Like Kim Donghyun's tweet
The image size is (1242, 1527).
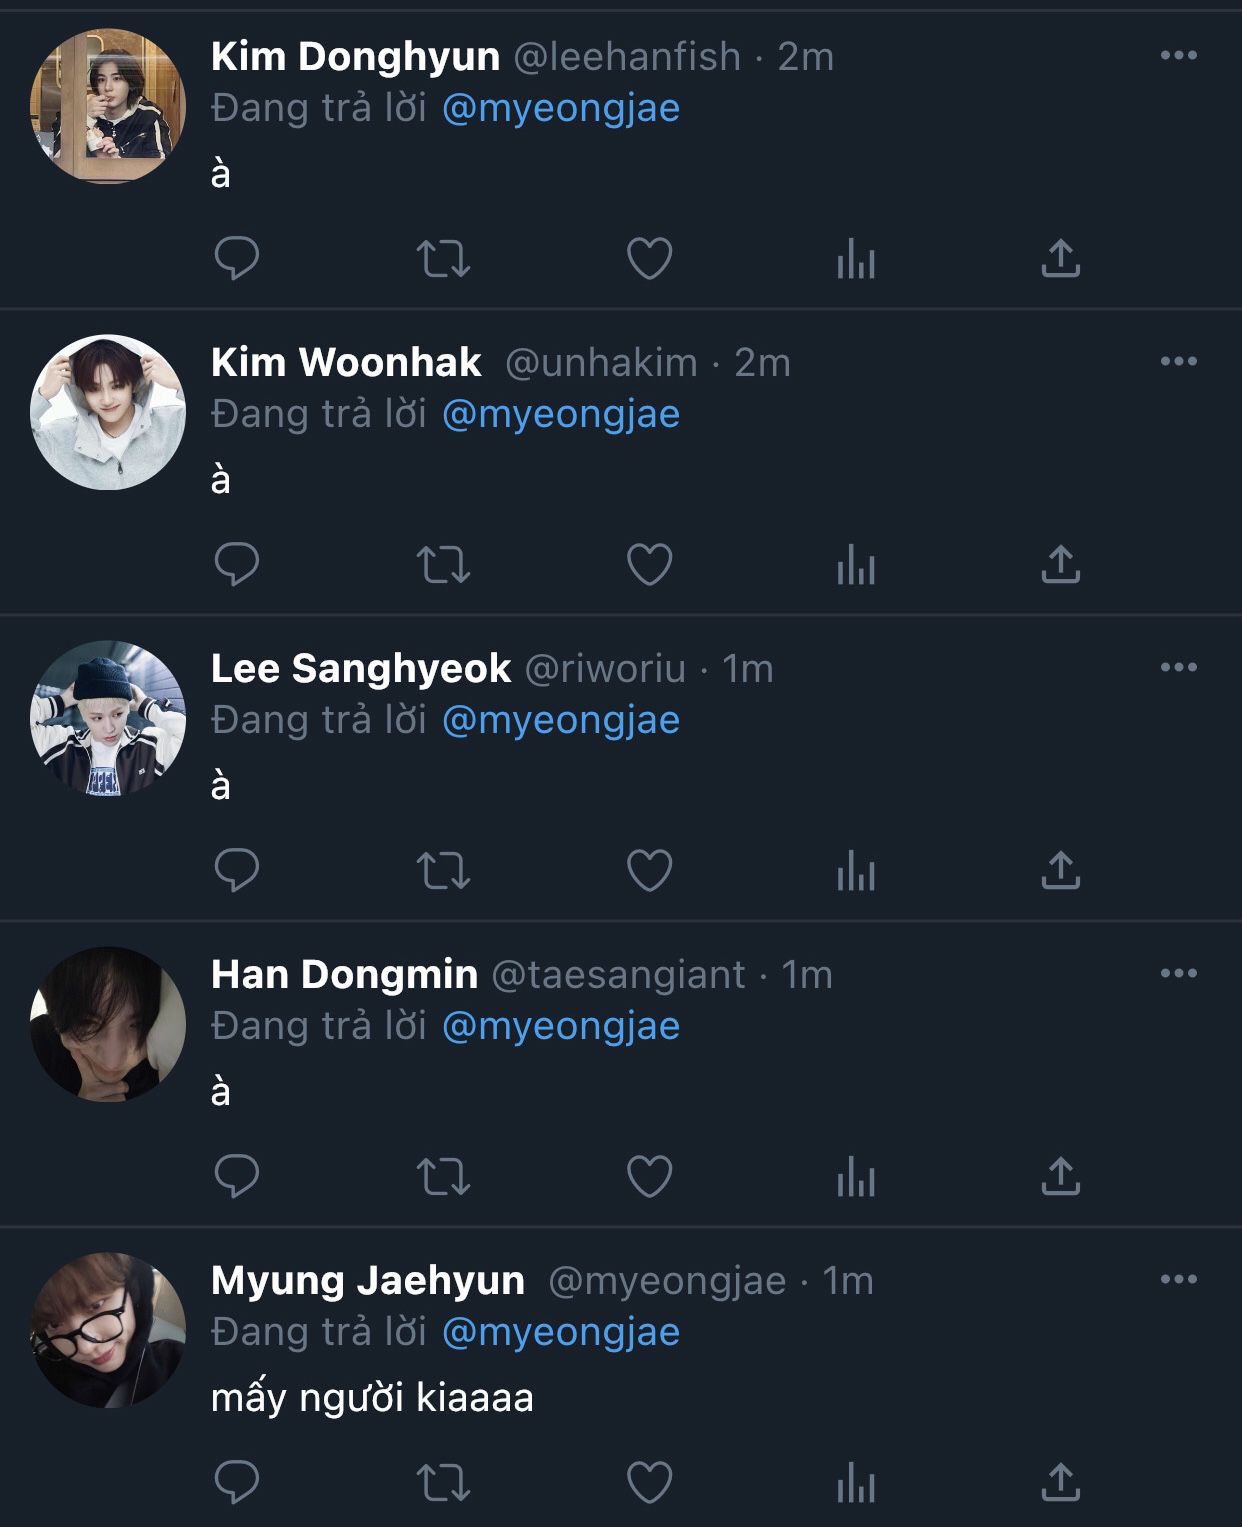649,258
